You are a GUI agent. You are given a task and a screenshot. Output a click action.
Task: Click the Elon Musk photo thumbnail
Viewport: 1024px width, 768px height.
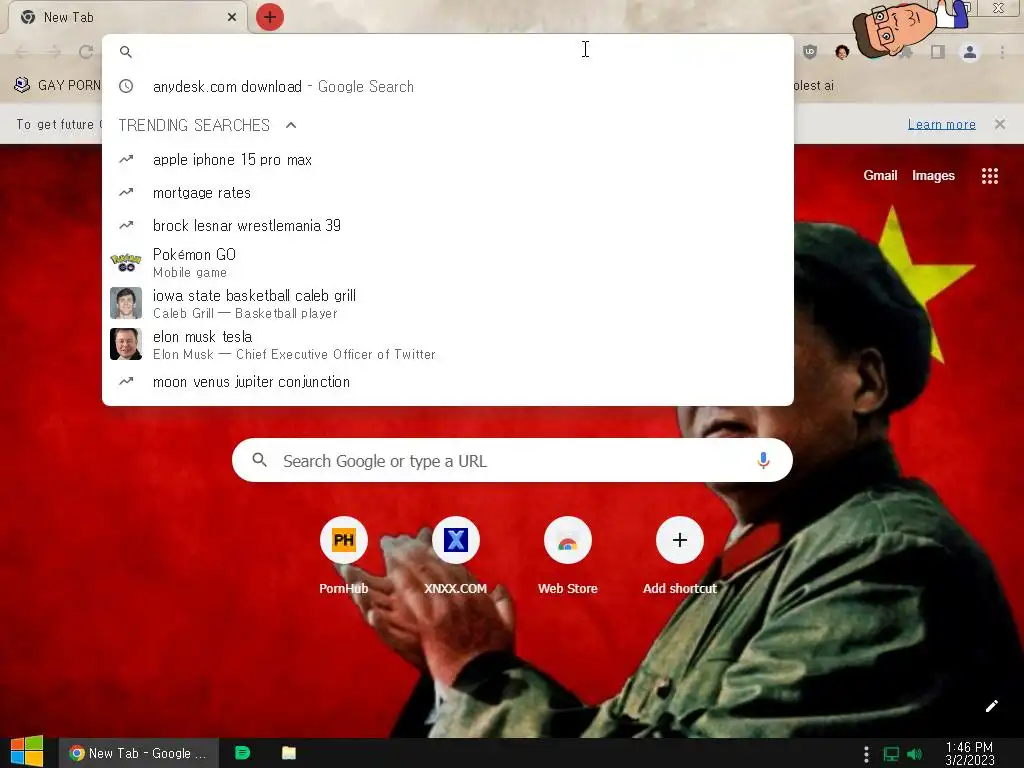[126, 344]
